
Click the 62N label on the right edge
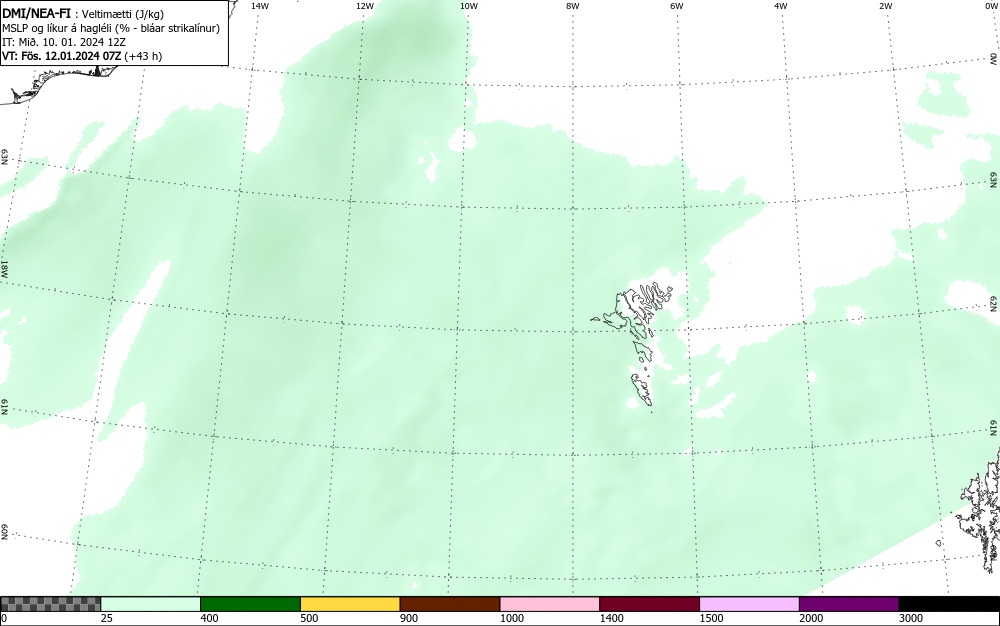tap(994, 303)
